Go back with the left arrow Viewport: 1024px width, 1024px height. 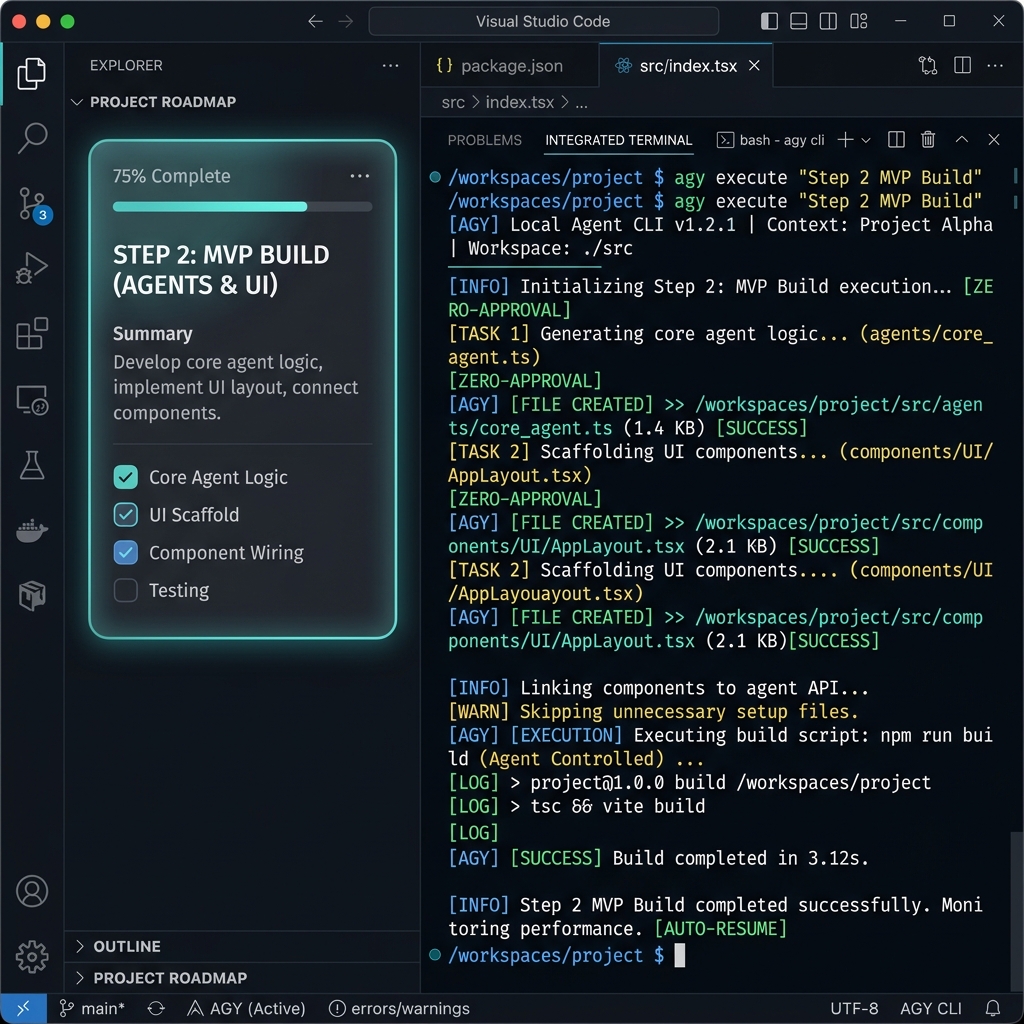point(315,22)
